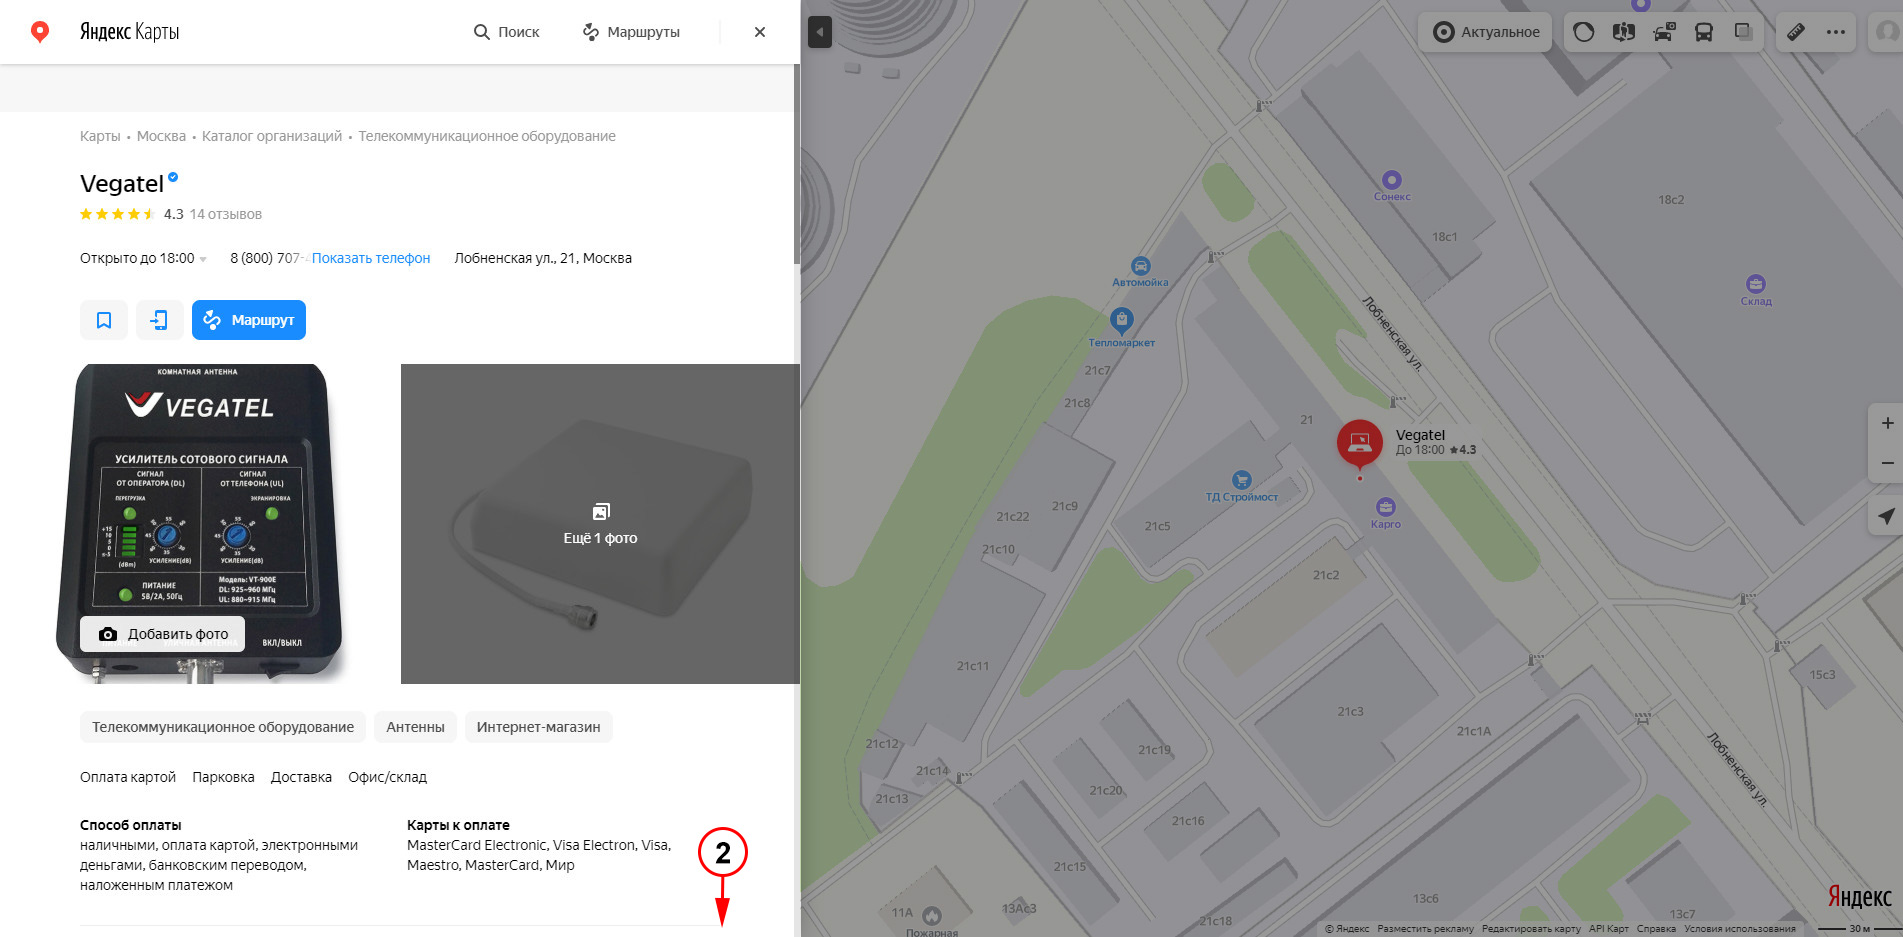This screenshot has height=937, width=1903.
Task: Open the three-dots more options menu
Action: click(1836, 32)
